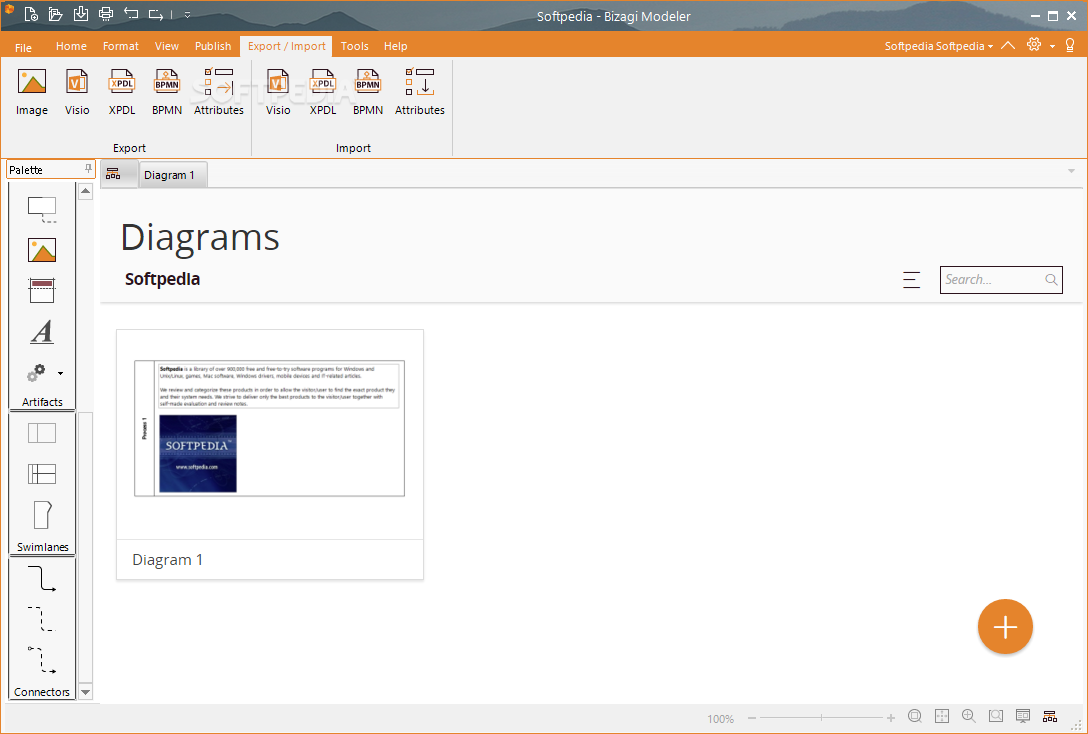
Task: Click the Diagram 1 card title
Action: [x=168, y=560]
